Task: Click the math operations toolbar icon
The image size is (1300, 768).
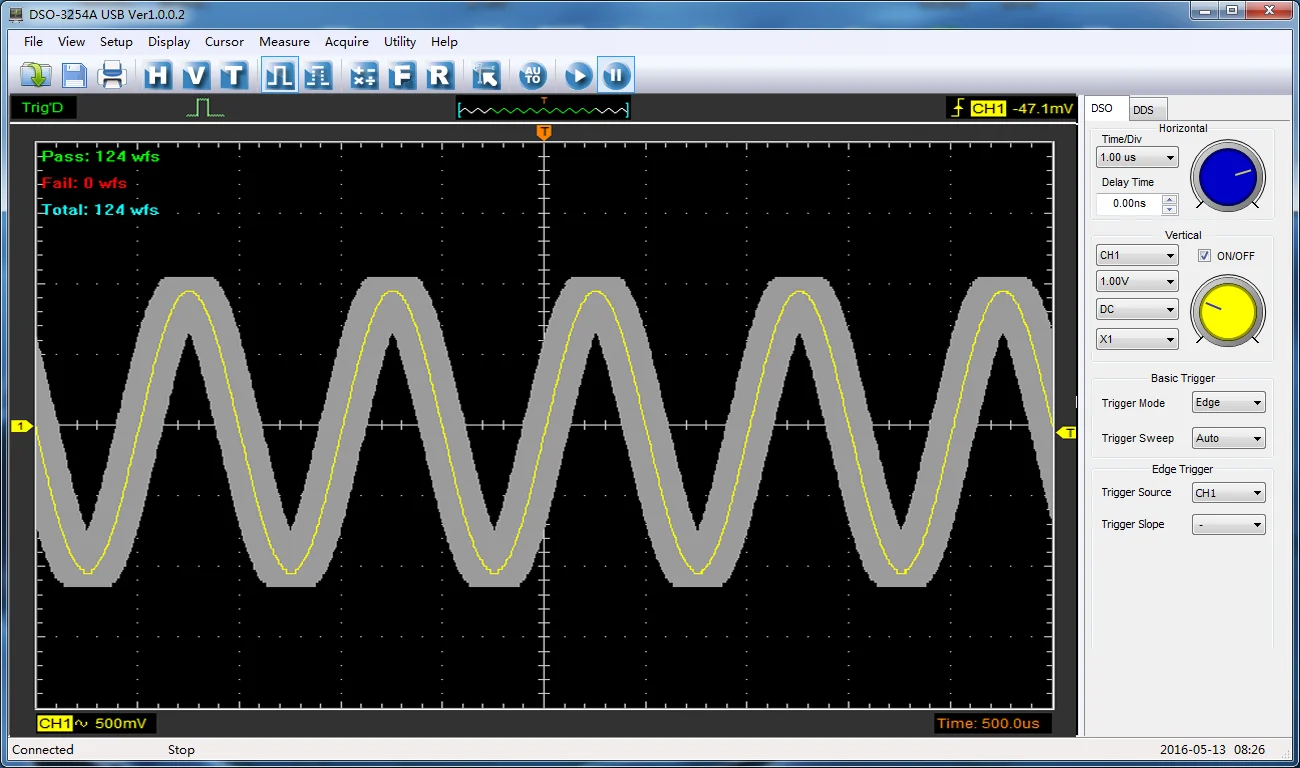Action: [364, 75]
